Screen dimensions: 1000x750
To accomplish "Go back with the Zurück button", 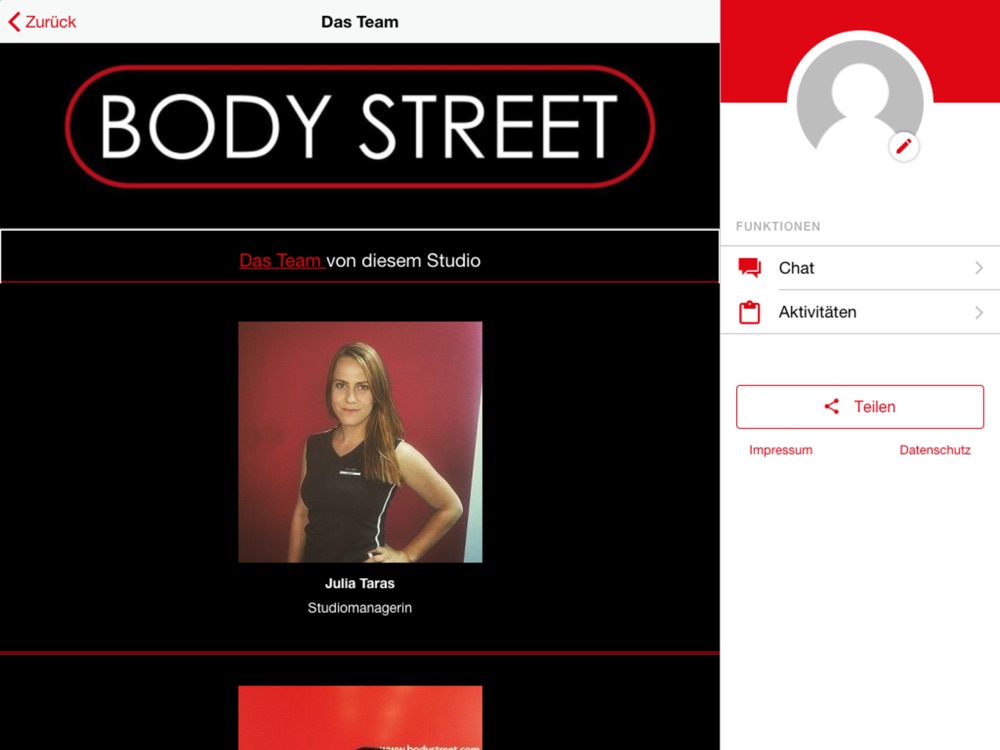I will pyautogui.click(x=42, y=22).
